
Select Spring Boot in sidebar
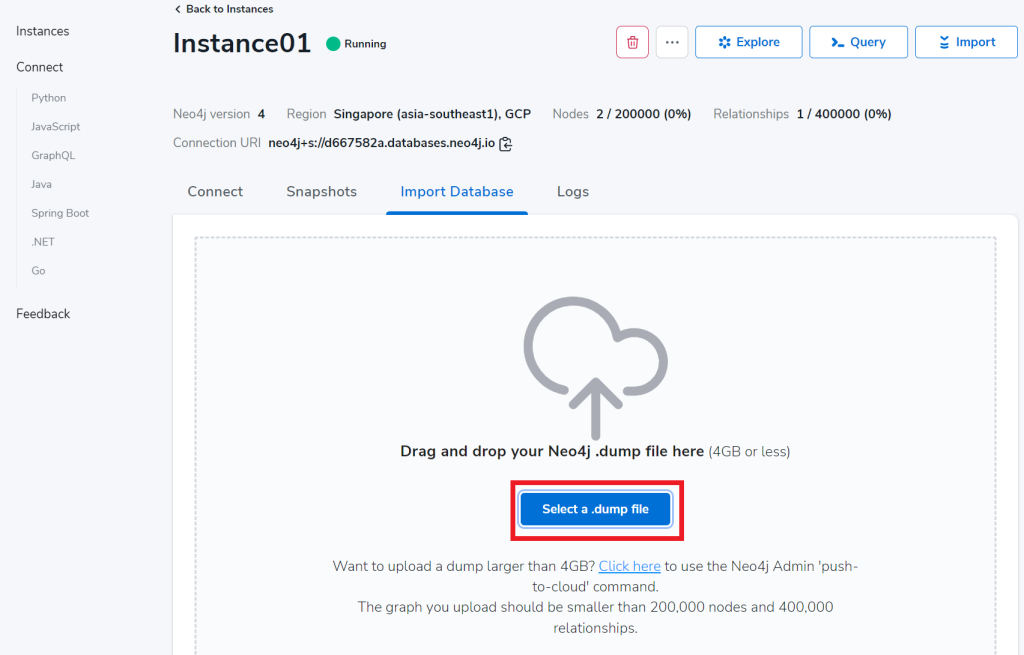61,213
